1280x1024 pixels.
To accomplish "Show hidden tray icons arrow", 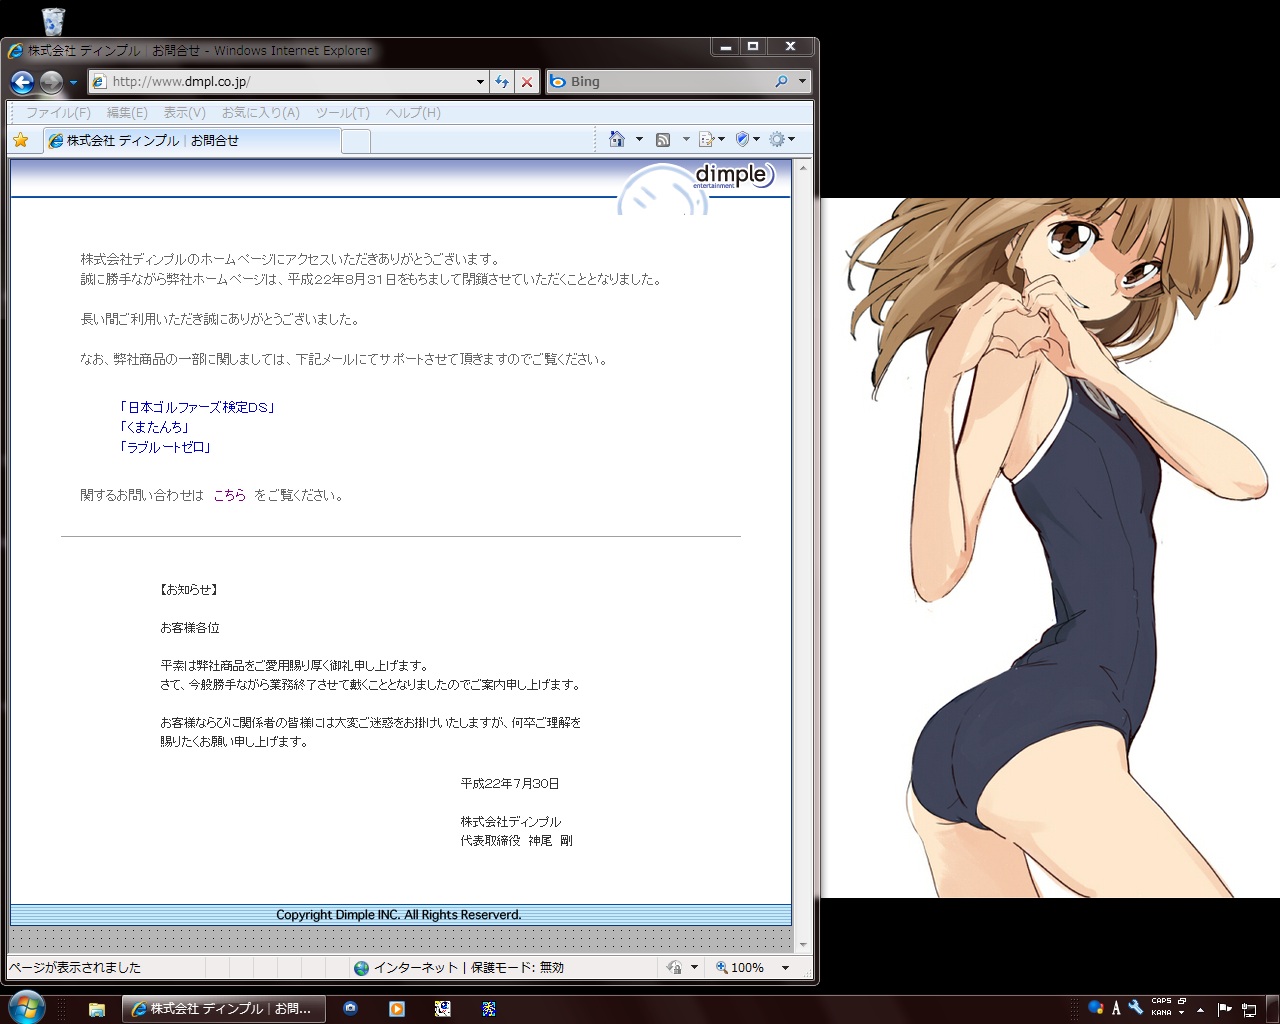I will click(x=1200, y=1010).
